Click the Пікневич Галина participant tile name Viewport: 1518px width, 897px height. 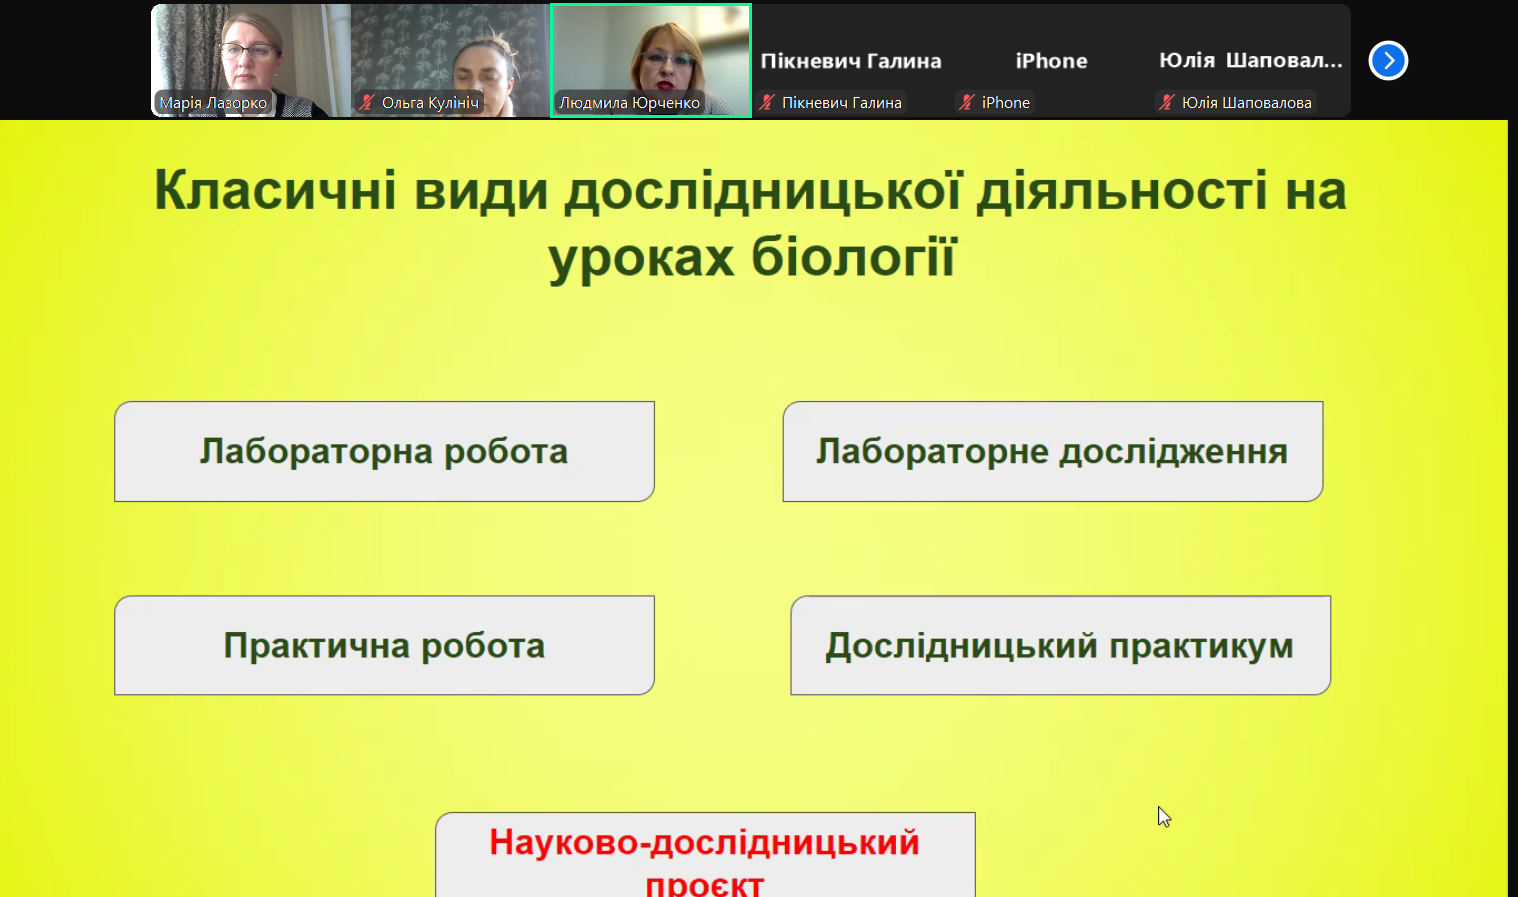click(850, 61)
